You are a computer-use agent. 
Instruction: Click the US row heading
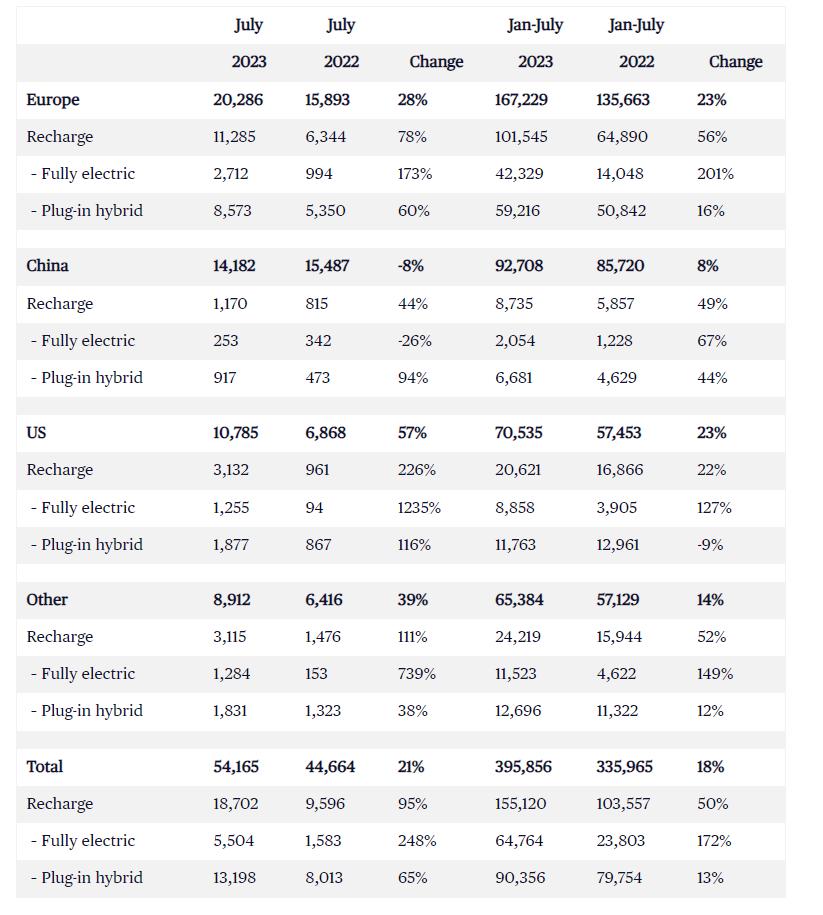pyautogui.click(x=36, y=433)
